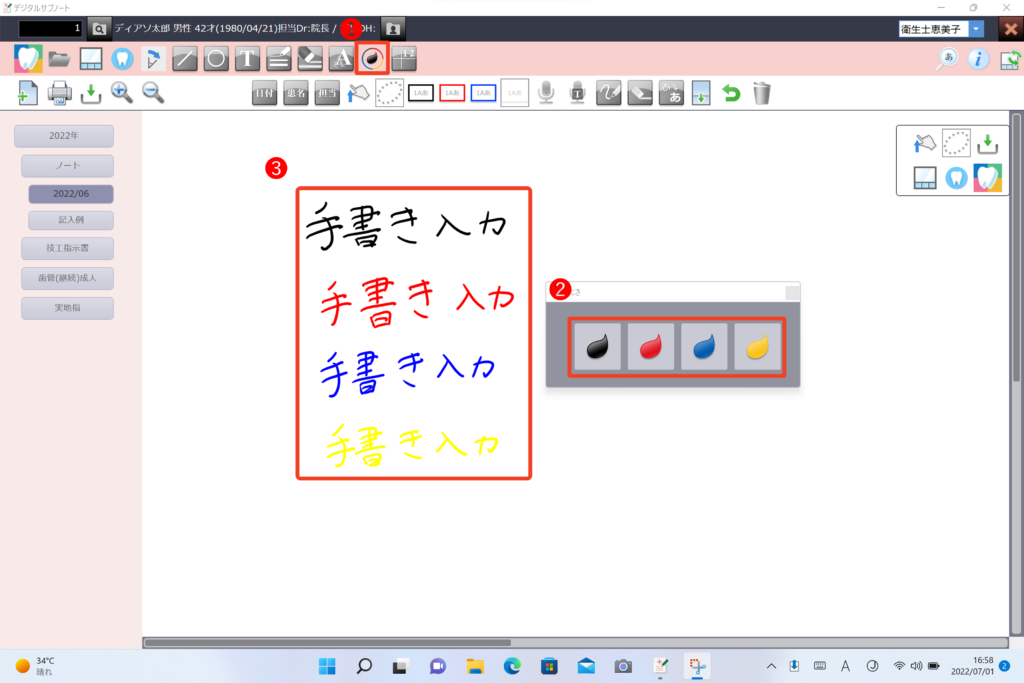
Task: Pick the red ink color
Action: coord(650,346)
